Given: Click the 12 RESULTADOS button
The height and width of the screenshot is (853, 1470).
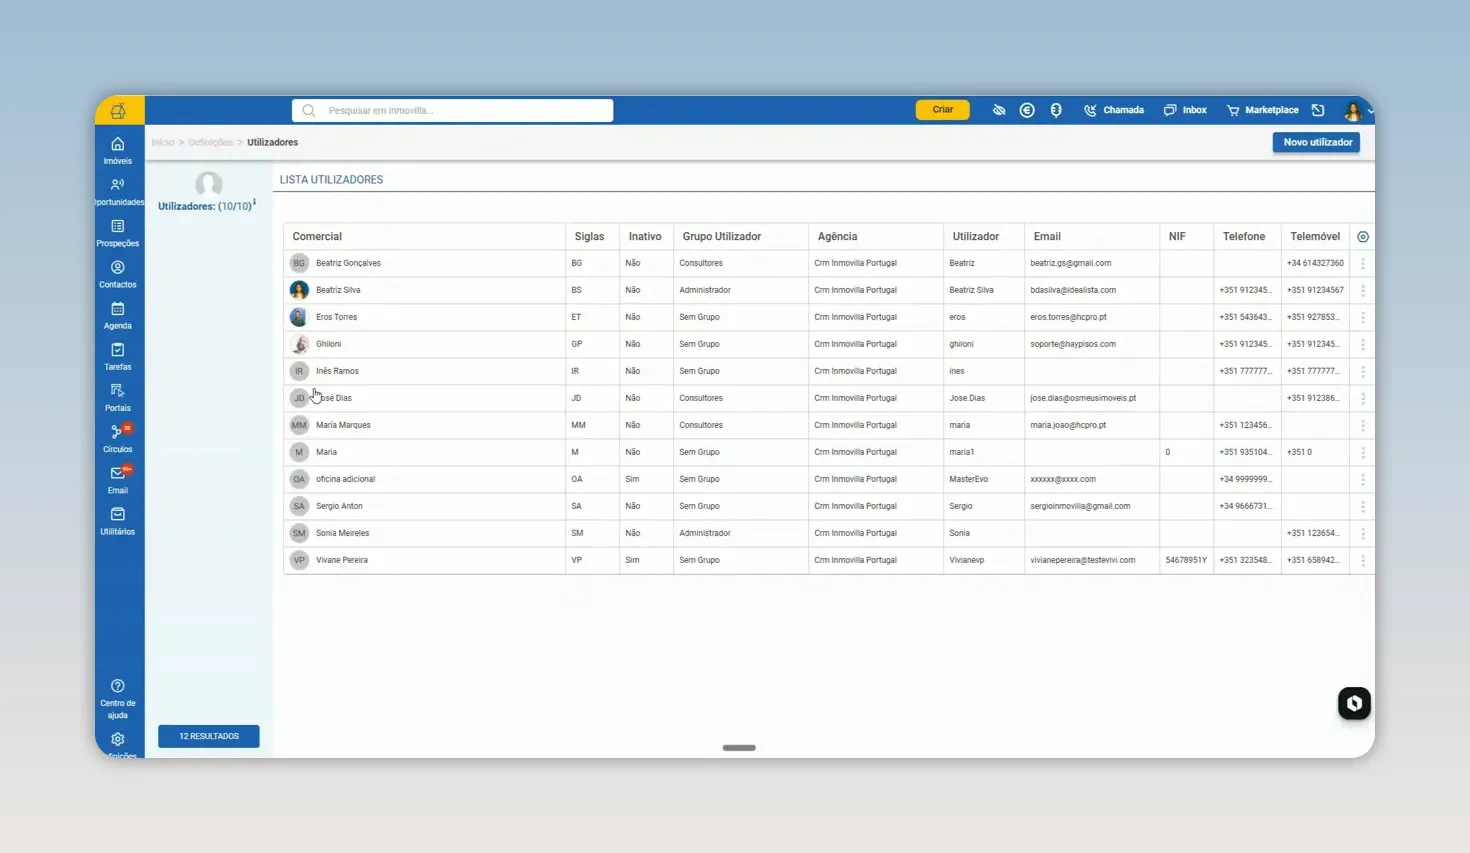Looking at the screenshot, I should tap(209, 736).
